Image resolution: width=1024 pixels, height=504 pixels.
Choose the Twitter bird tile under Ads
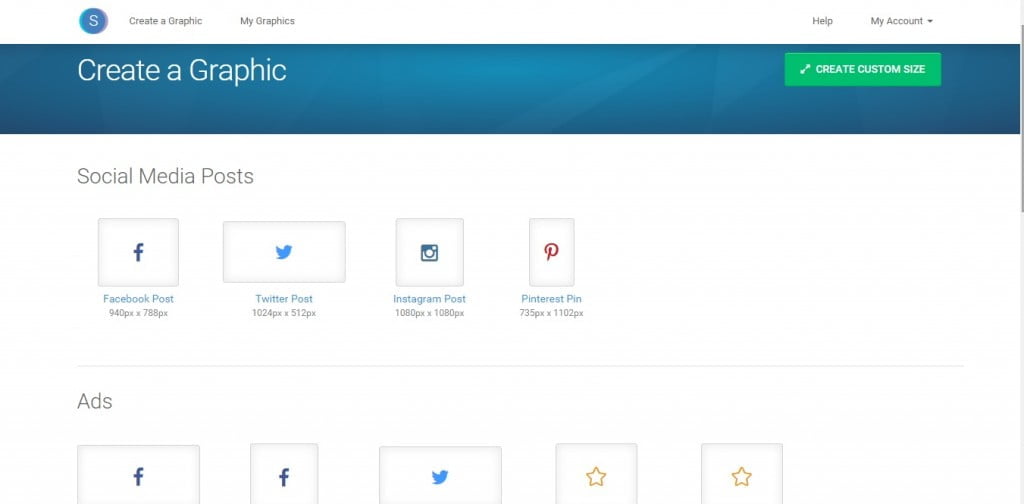[x=440, y=476]
